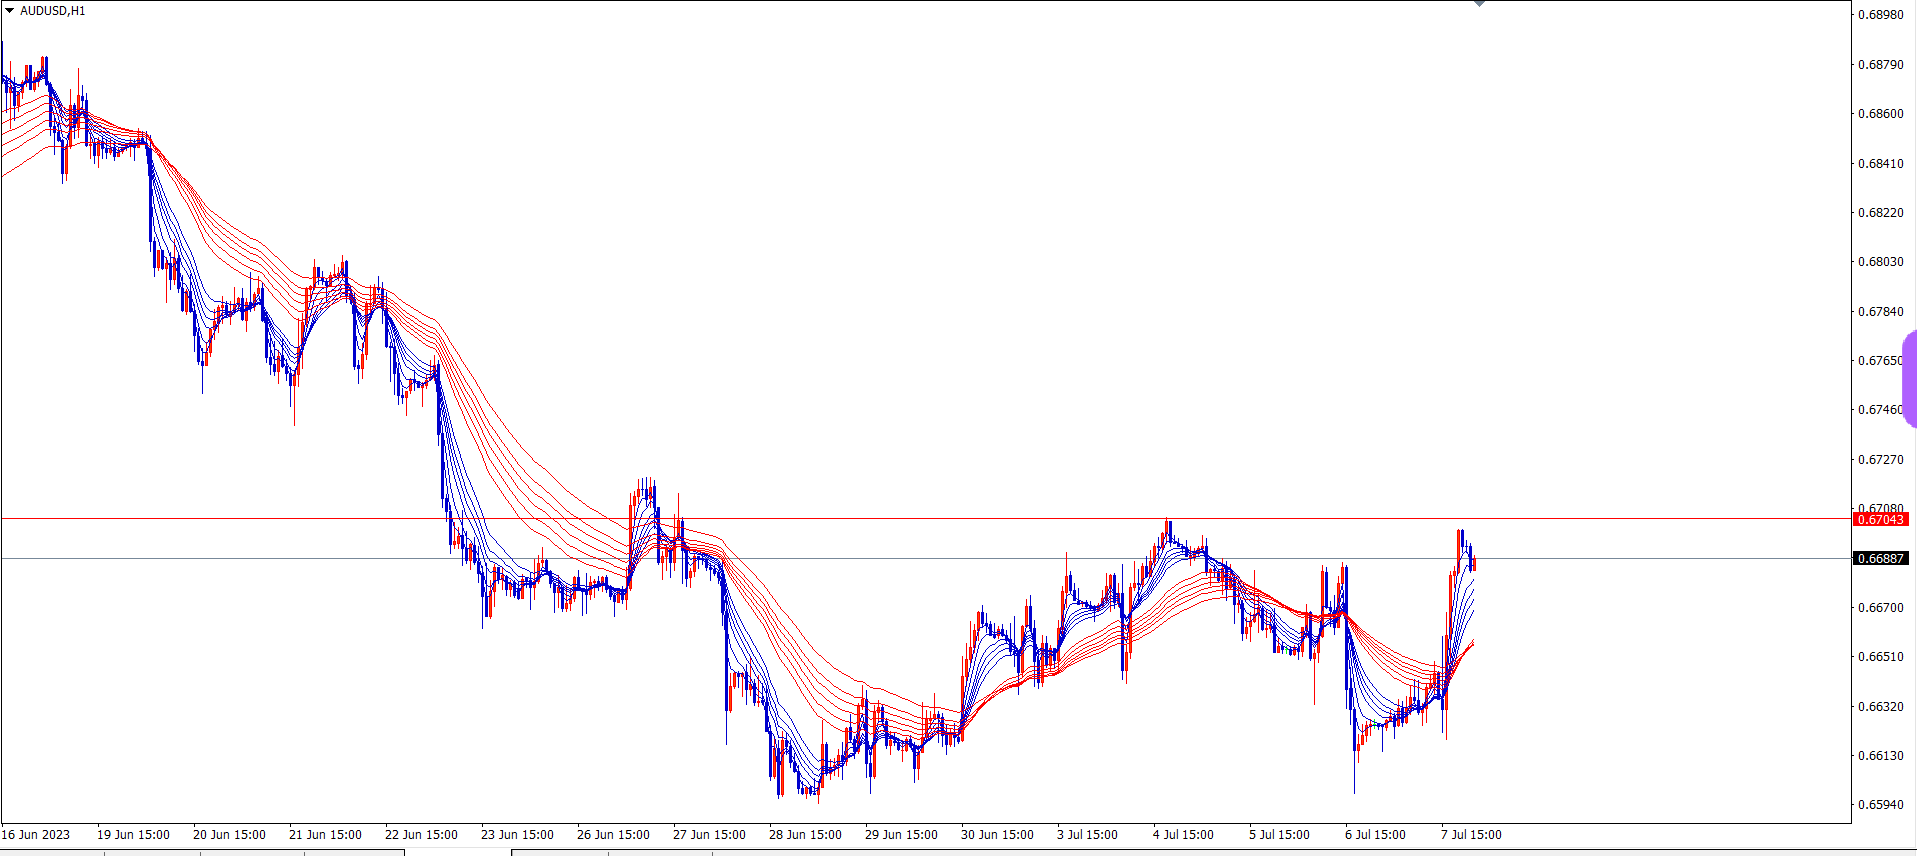Viewport: 1917px width, 856px height.
Task: Select the black 0.66887 current price label
Action: point(1880,558)
